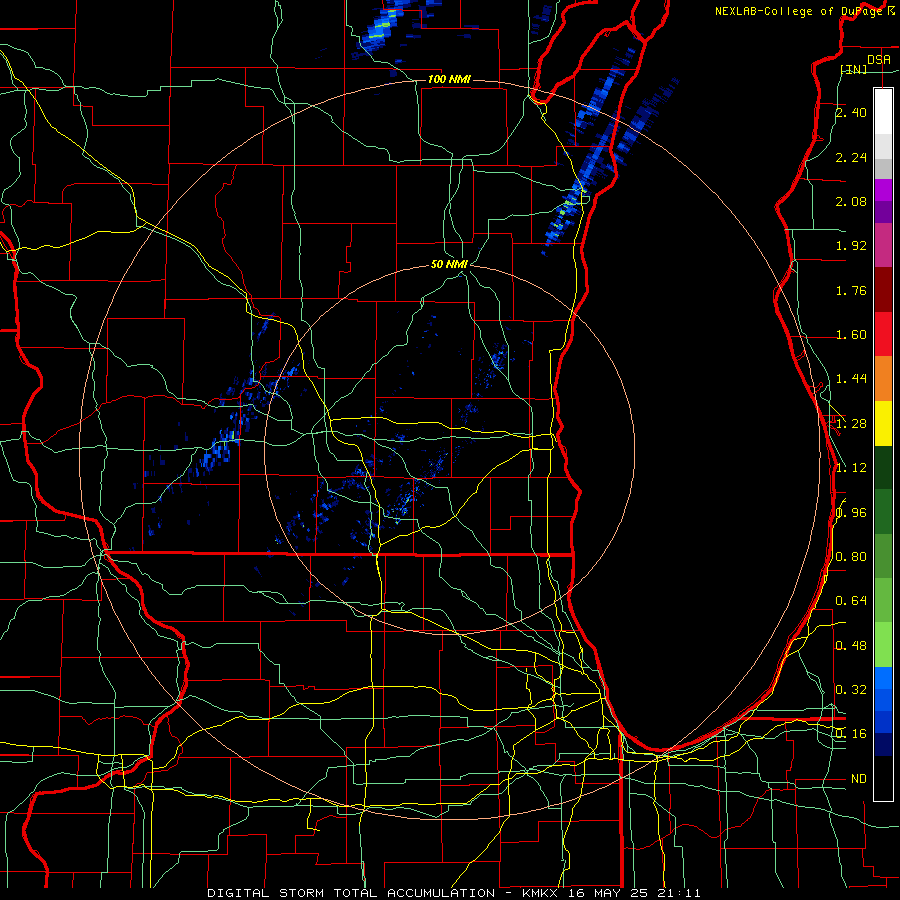
Task: Pick the light green swatch beside 0.48
Action: 883,645
